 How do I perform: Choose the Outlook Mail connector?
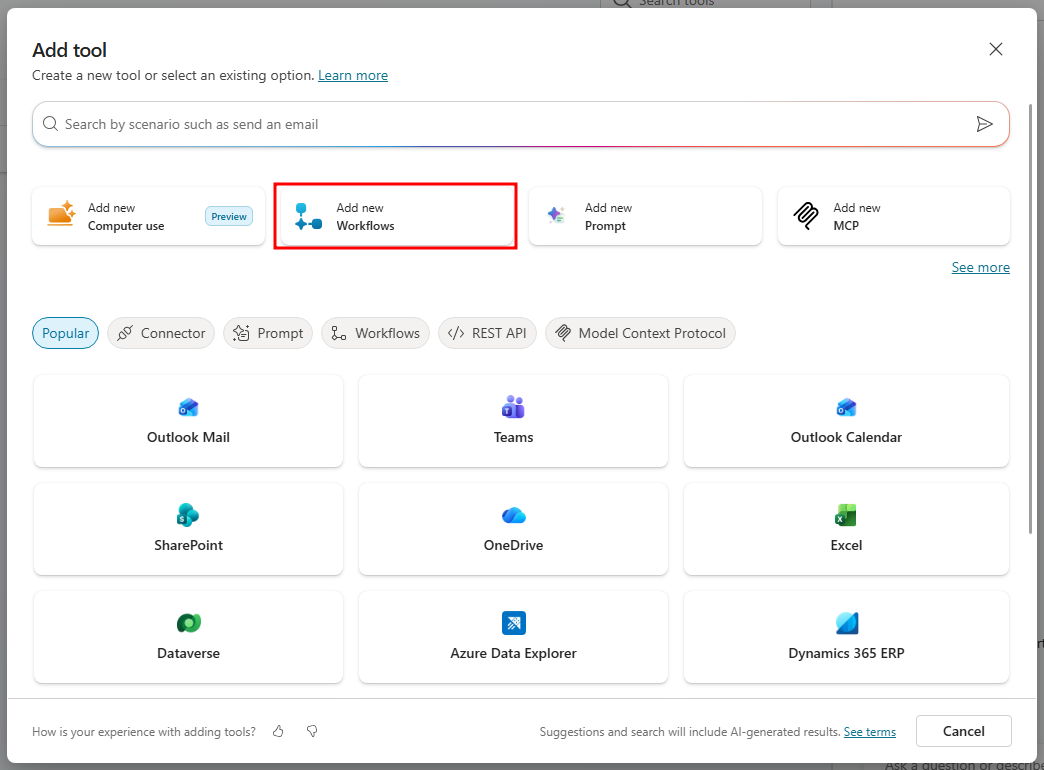pyautogui.click(x=188, y=421)
